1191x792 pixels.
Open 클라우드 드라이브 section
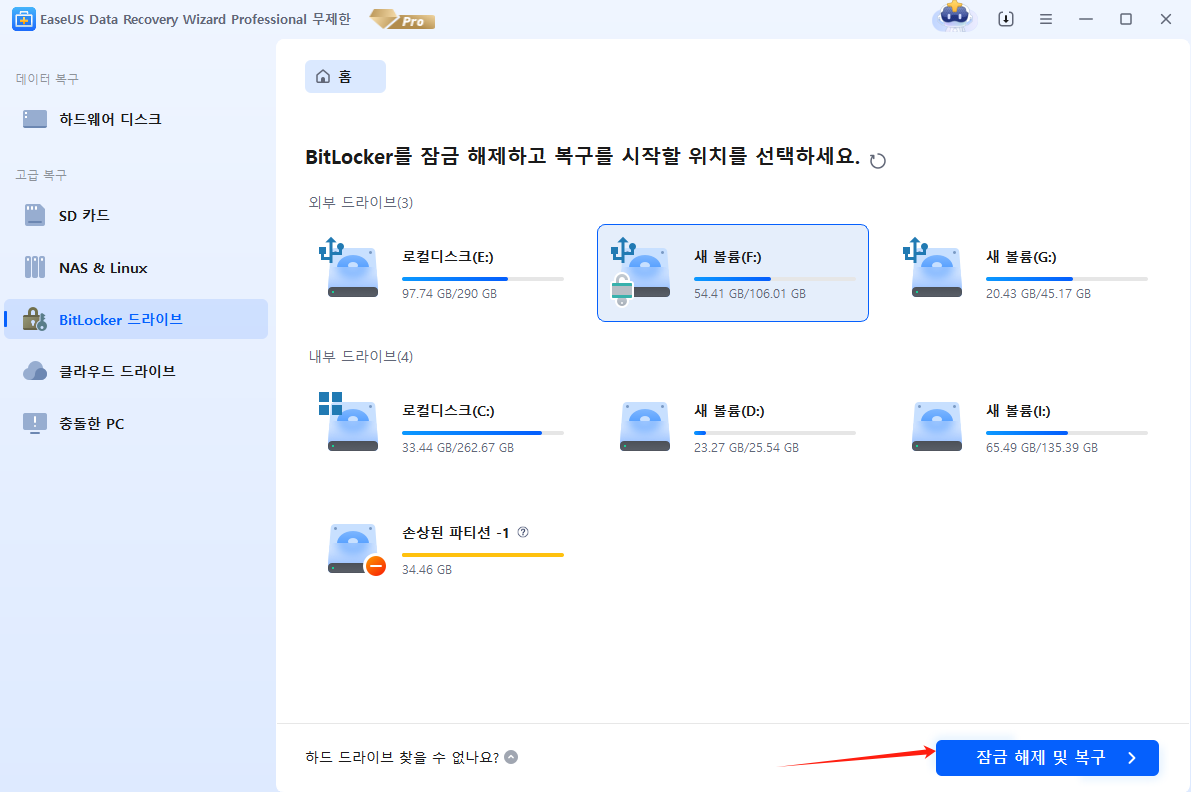click(136, 371)
